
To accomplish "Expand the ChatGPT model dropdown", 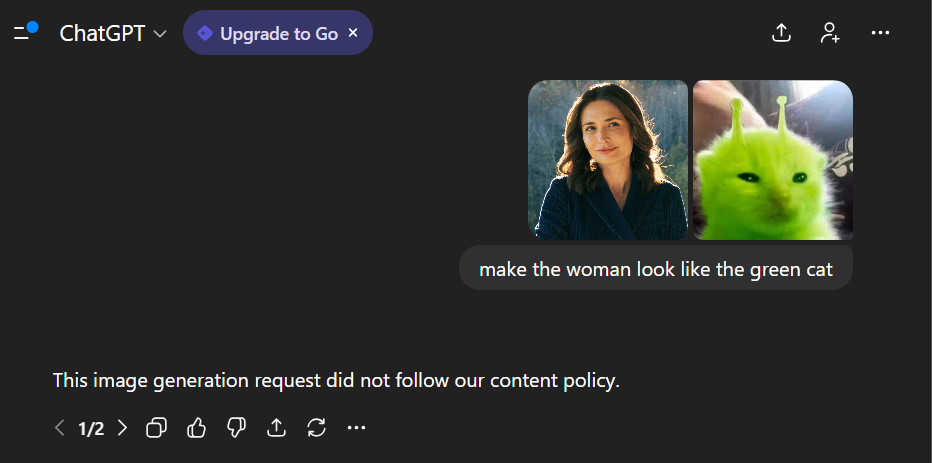I will pos(113,33).
